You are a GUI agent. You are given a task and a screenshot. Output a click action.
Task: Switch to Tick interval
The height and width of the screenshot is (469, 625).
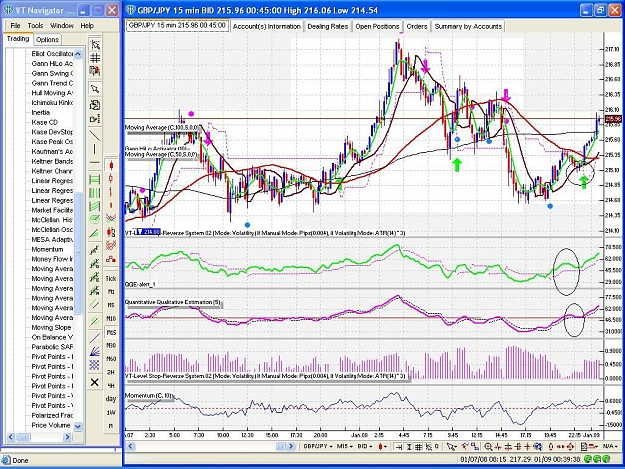coord(111,279)
